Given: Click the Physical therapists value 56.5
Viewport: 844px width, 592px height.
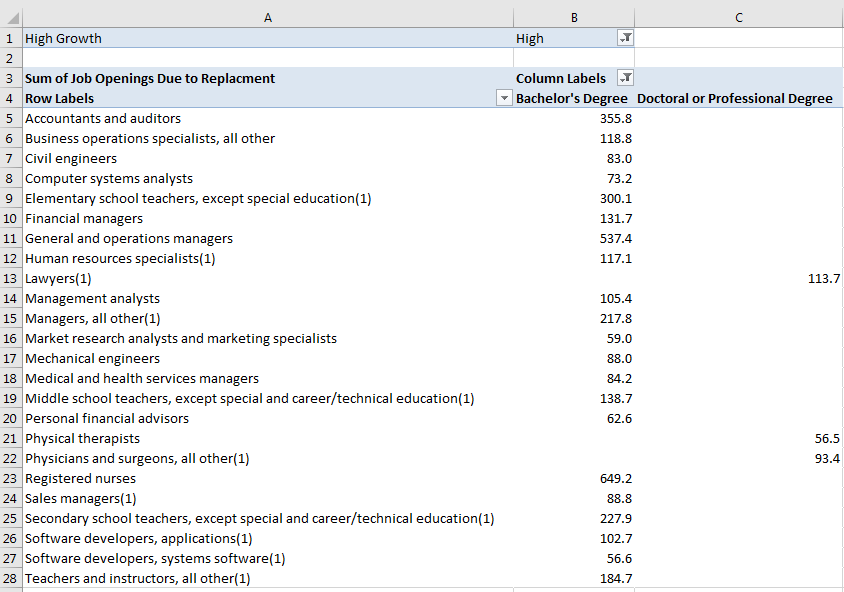Looking at the screenshot, I should tap(827, 438).
